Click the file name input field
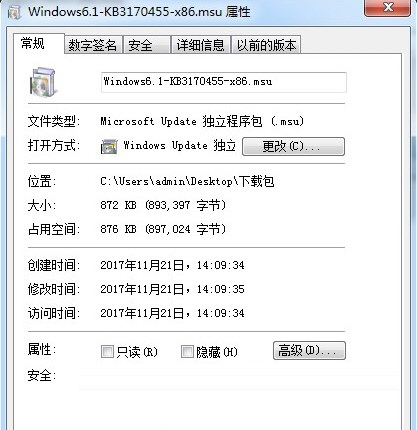417x430 pixels. (x=224, y=82)
